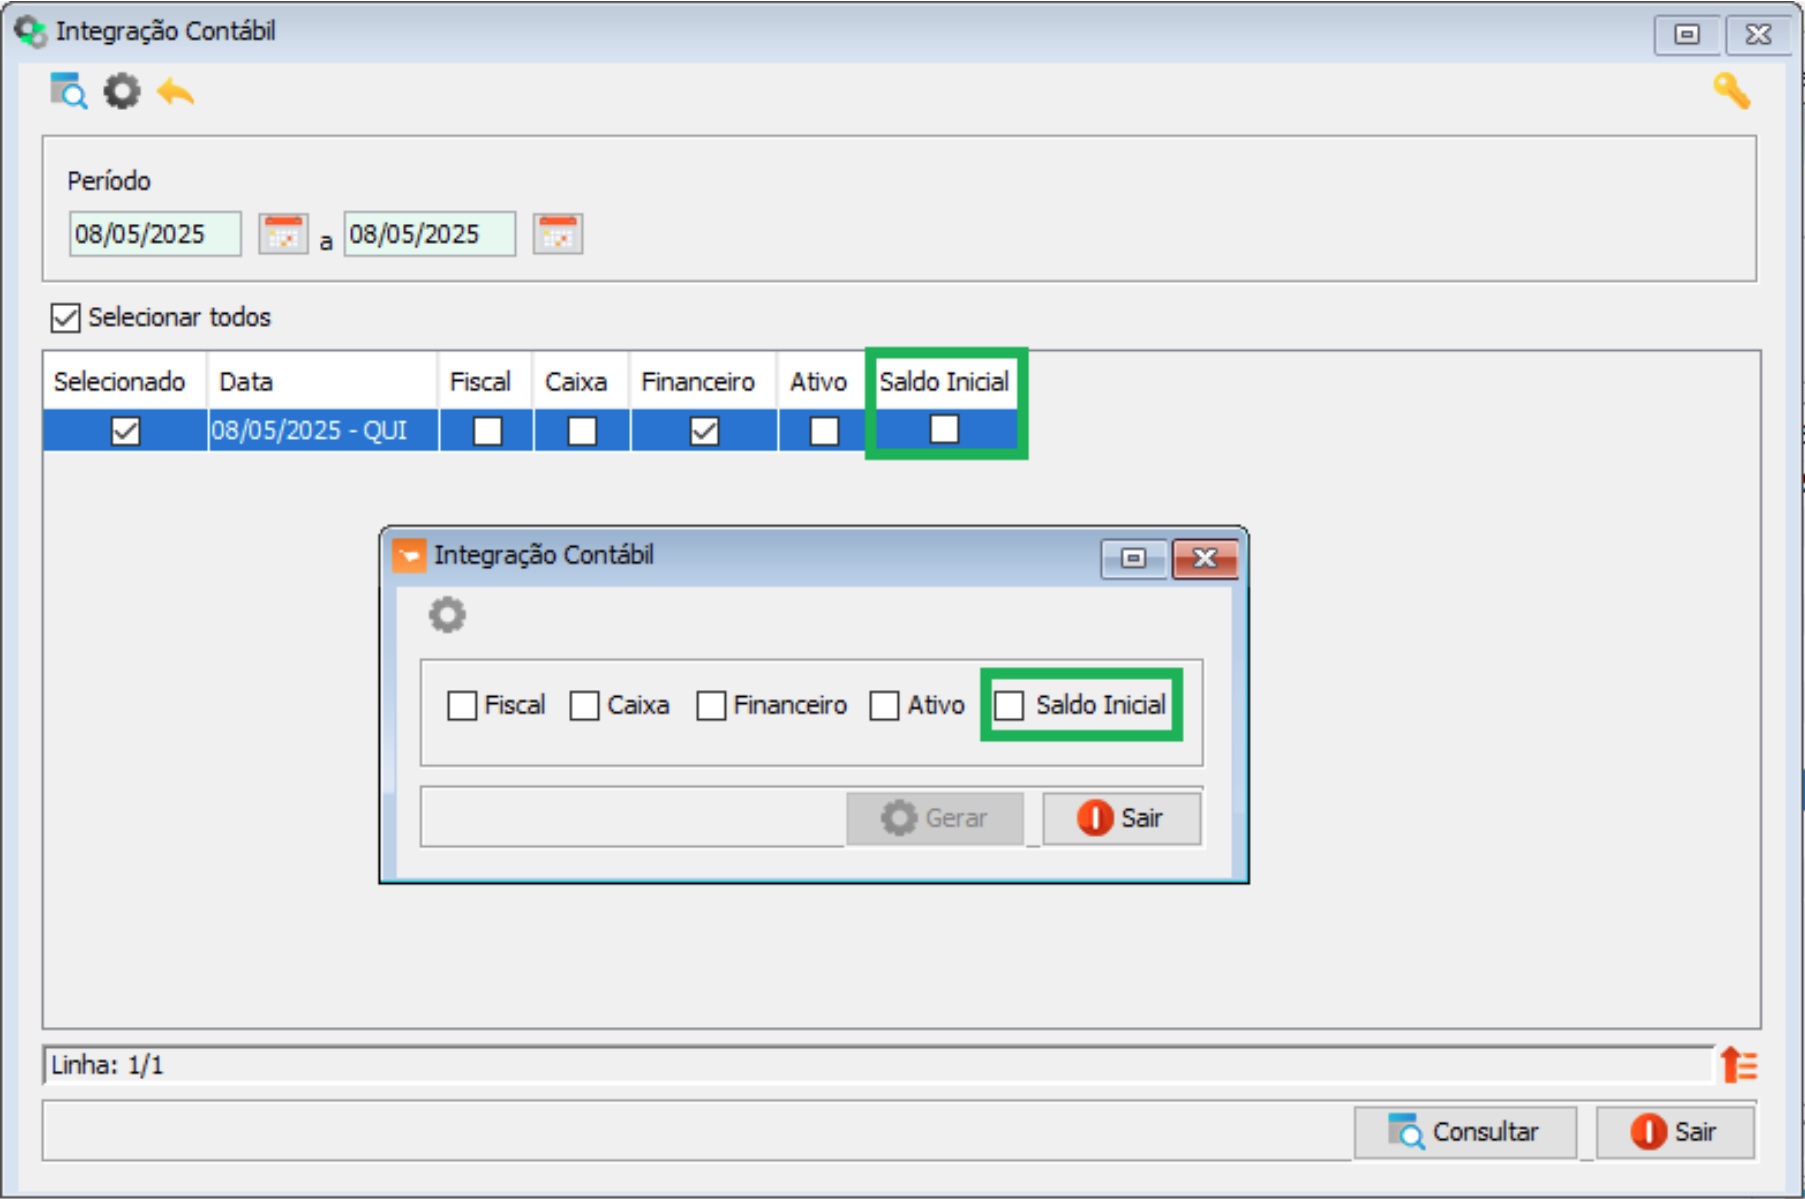Viewport: 1805px width, 1199px height.
Task: Click the gear icon in the main toolbar
Action: 122,92
